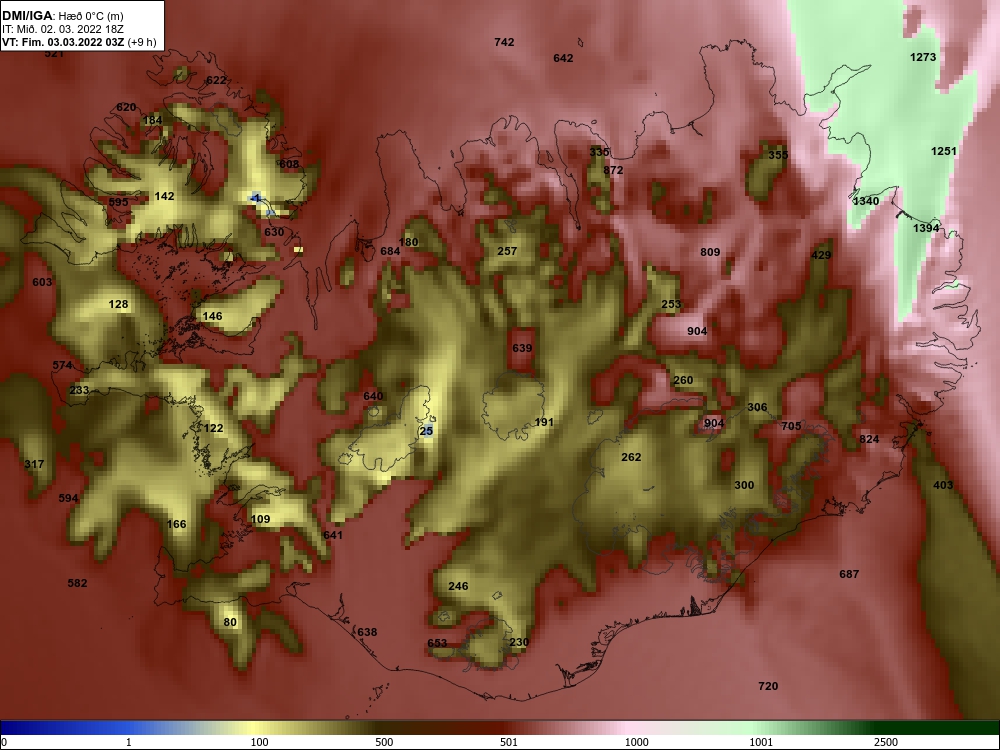Select the 317 value label
The height and width of the screenshot is (750, 1000).
tap(34, 464)
